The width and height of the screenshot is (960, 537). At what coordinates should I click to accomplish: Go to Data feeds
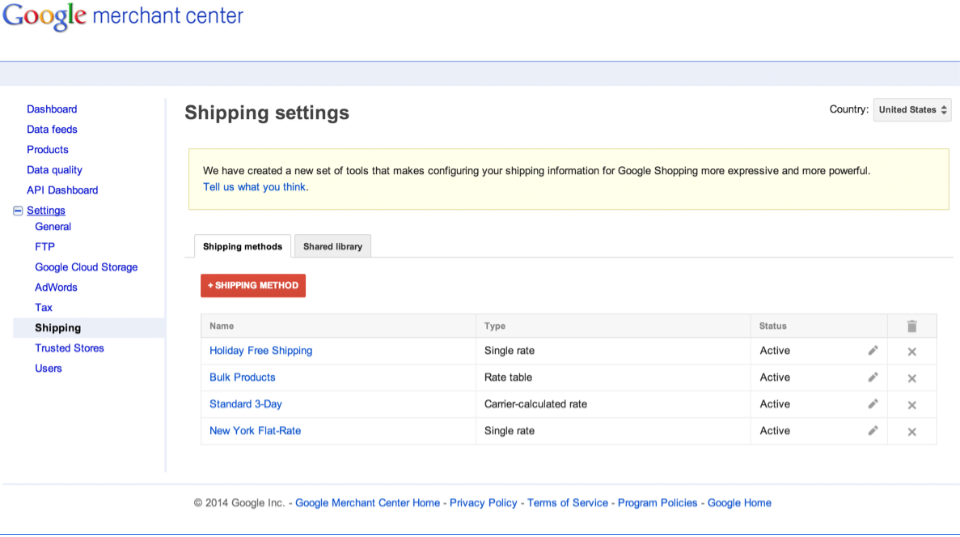[x=51, y=129]
